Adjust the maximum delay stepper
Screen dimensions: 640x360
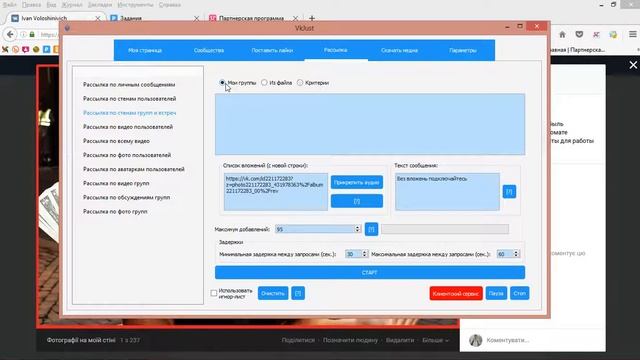coord(516,254)
